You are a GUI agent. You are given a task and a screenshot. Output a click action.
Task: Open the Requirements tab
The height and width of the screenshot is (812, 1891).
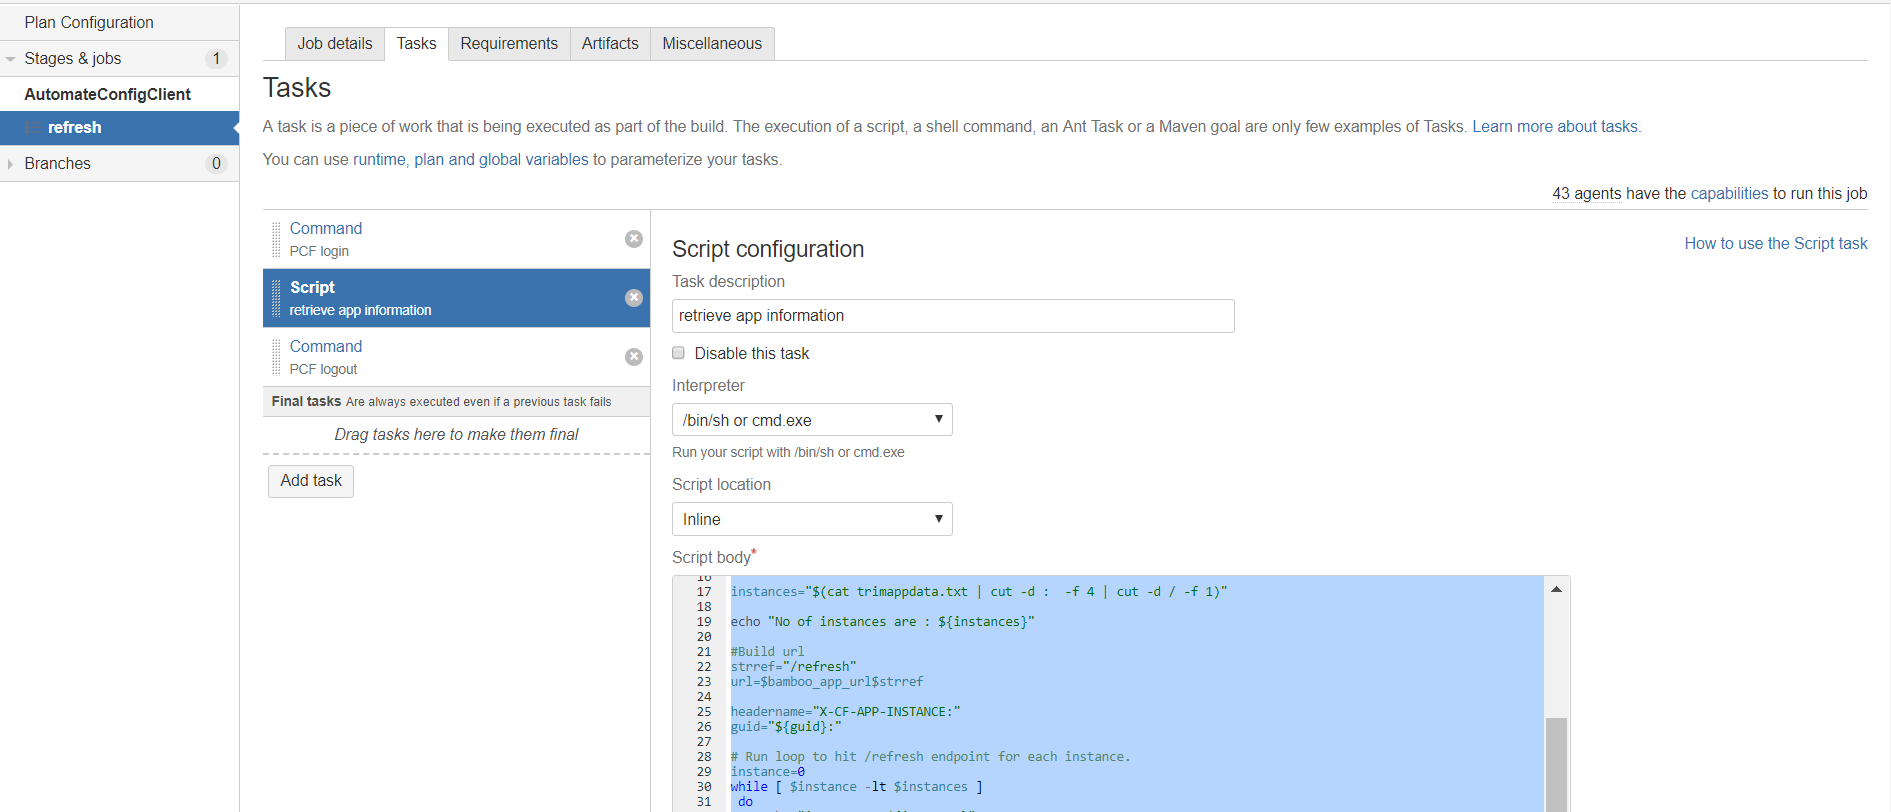[x=508, y=44]
